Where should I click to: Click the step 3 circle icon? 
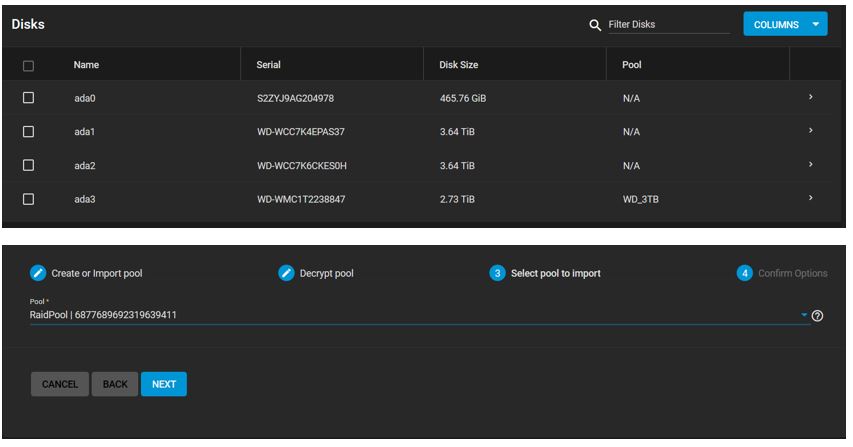pos(497,273)
